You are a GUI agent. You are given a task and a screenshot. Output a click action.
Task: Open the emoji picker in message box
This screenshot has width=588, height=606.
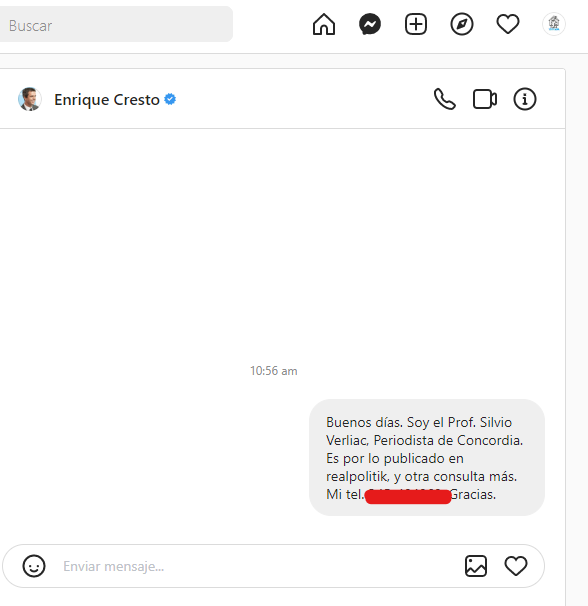click(34, 566)
